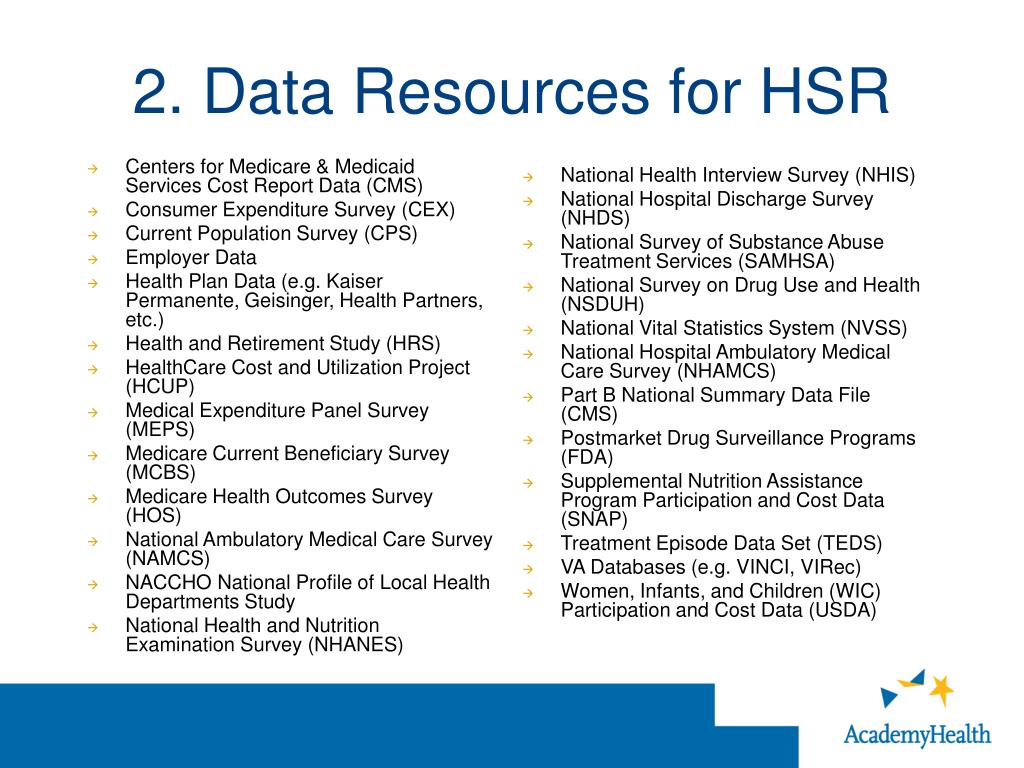Click 'Treatment Episode Data Set (TEDS)'
1024x768 pixels.
click(722, 543)
